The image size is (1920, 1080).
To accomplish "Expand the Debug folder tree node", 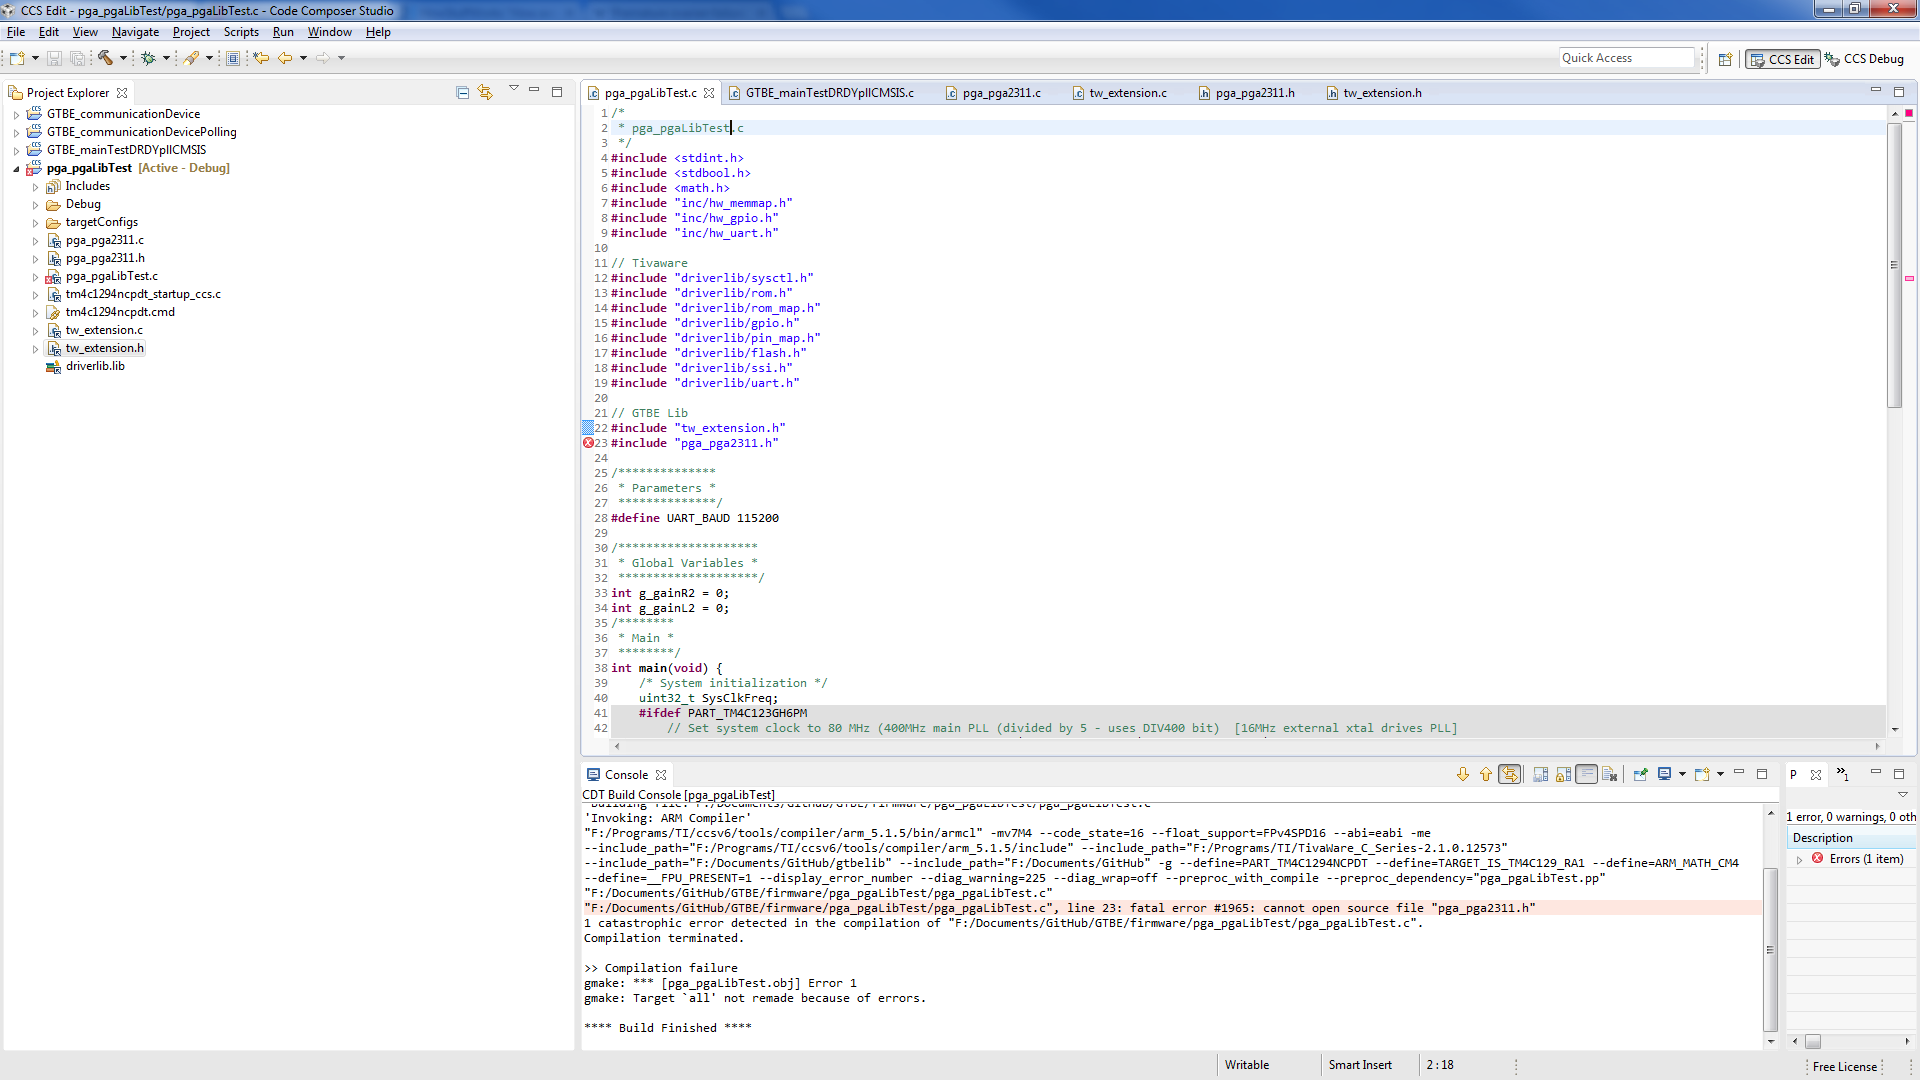I will (35, 204).
